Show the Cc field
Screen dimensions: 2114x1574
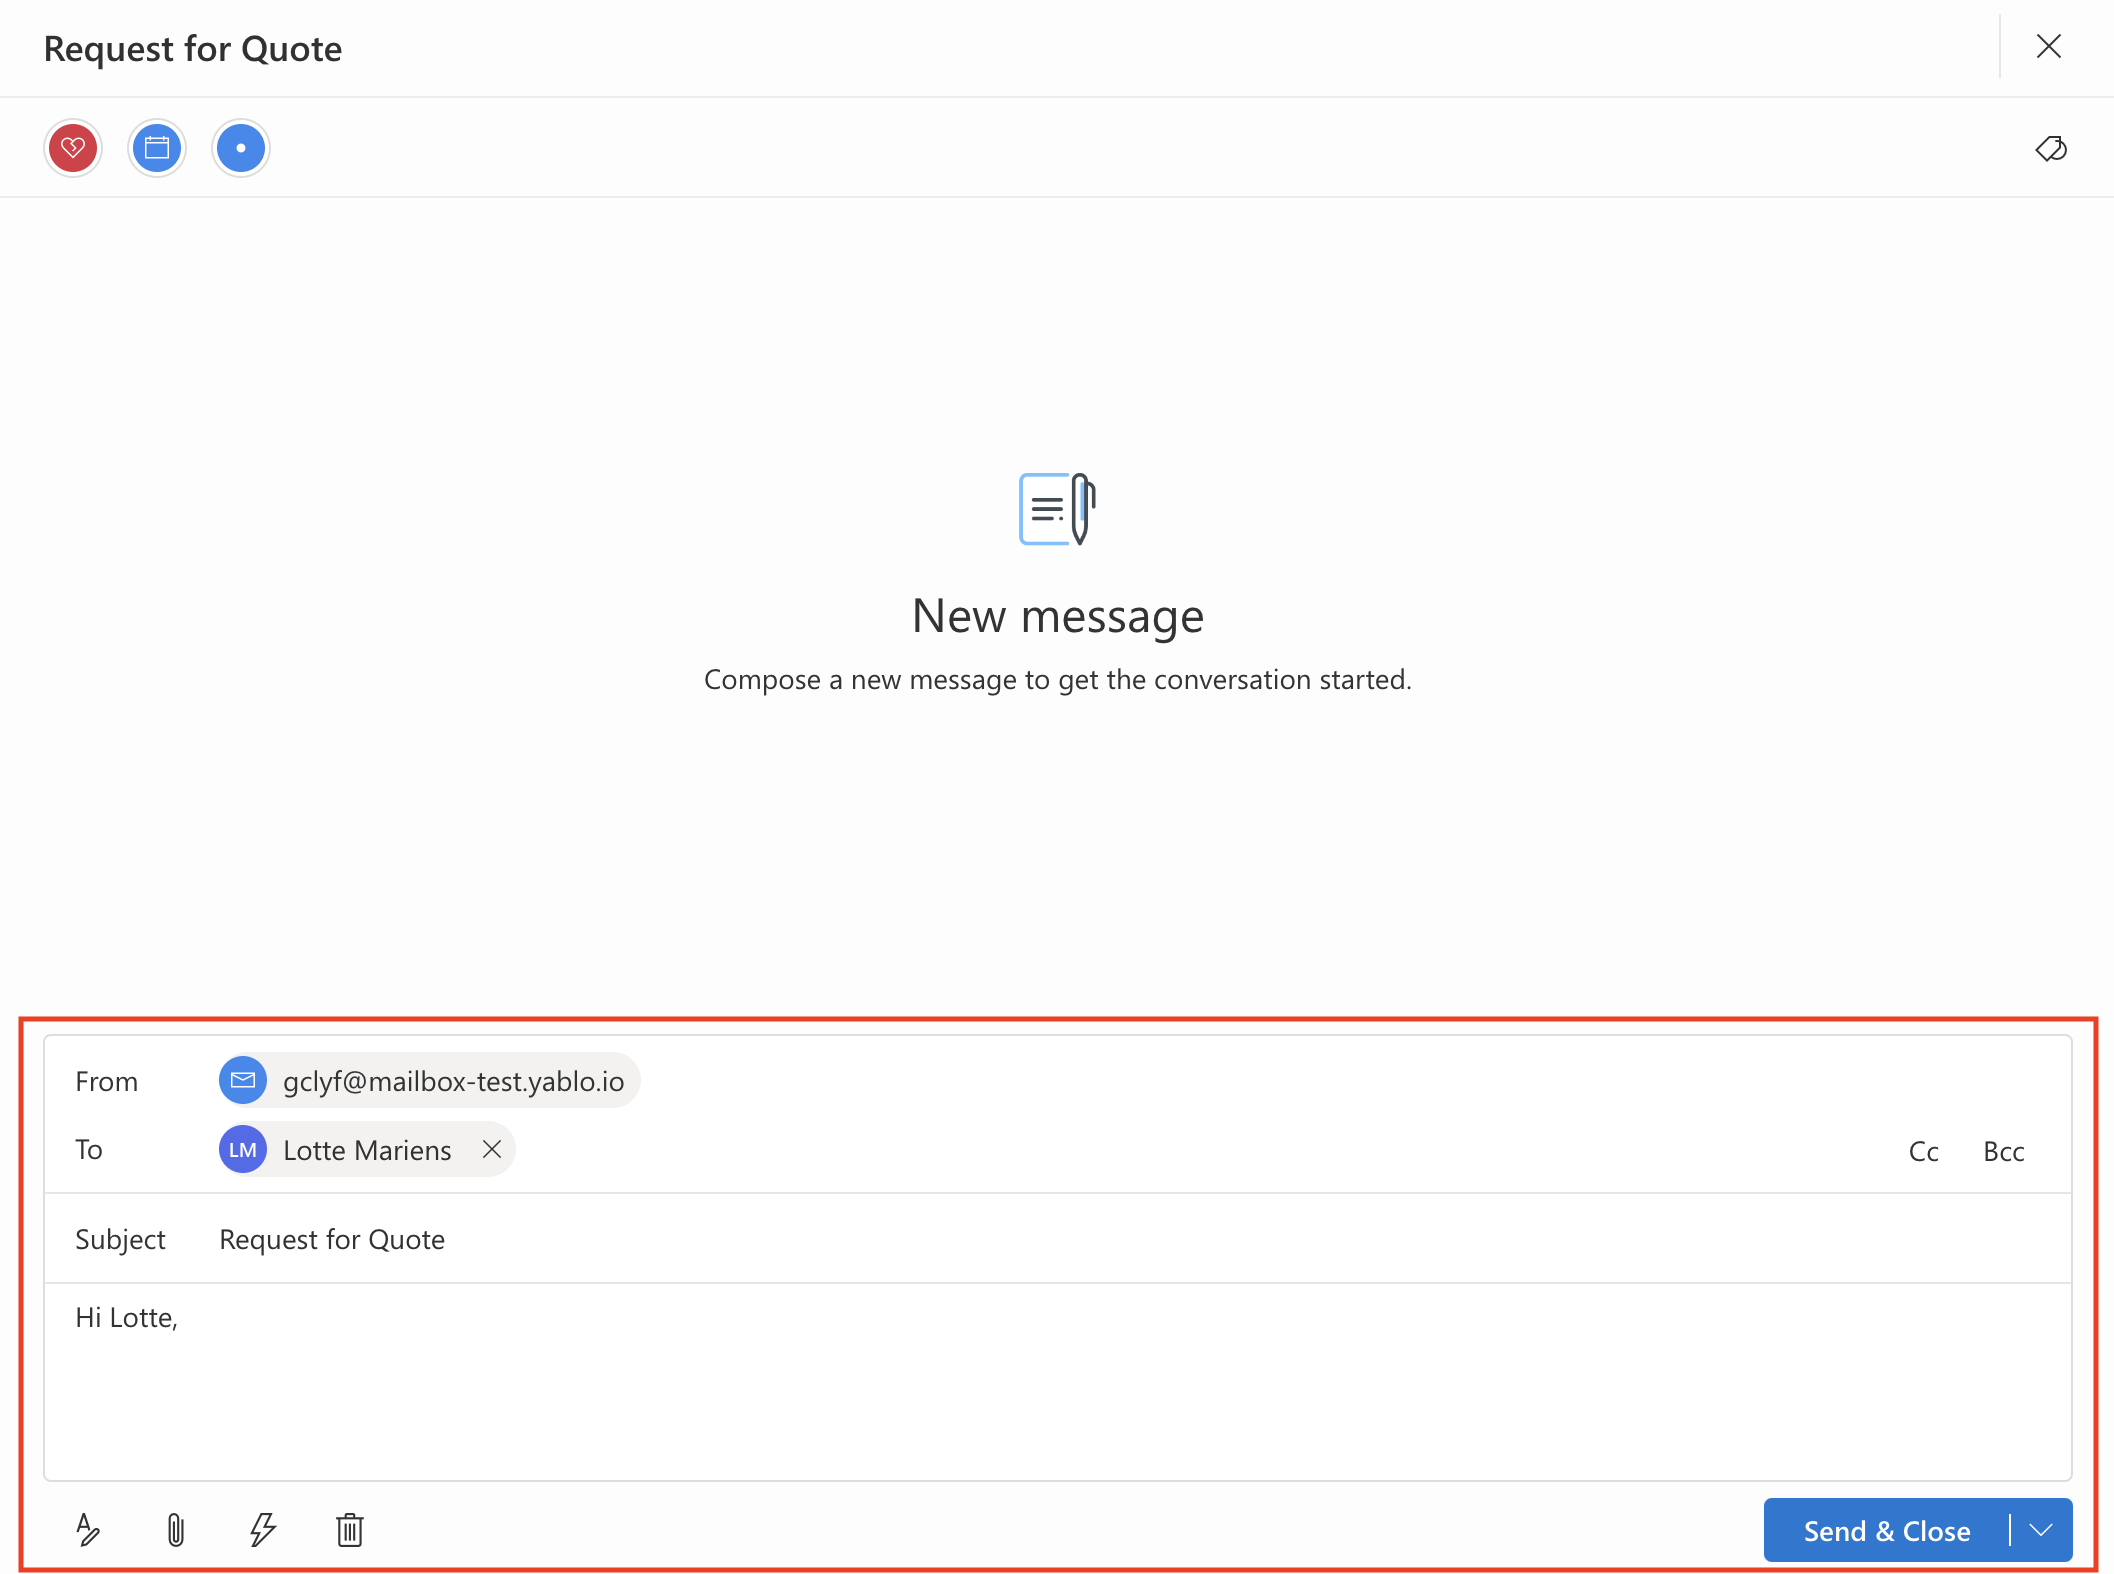pyautogui.click(x=1923, y=1151)
